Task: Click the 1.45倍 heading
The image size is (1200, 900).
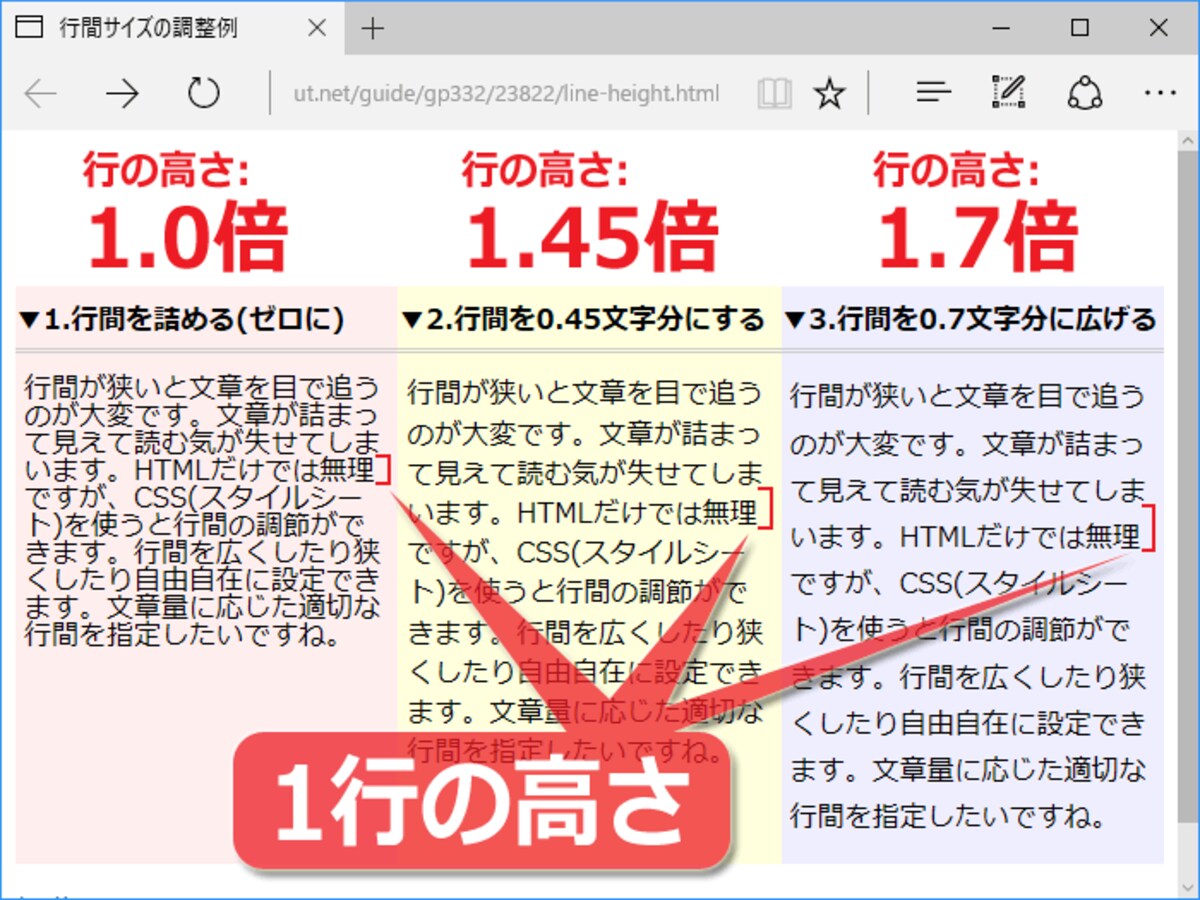Action: [x=592, y=238]
